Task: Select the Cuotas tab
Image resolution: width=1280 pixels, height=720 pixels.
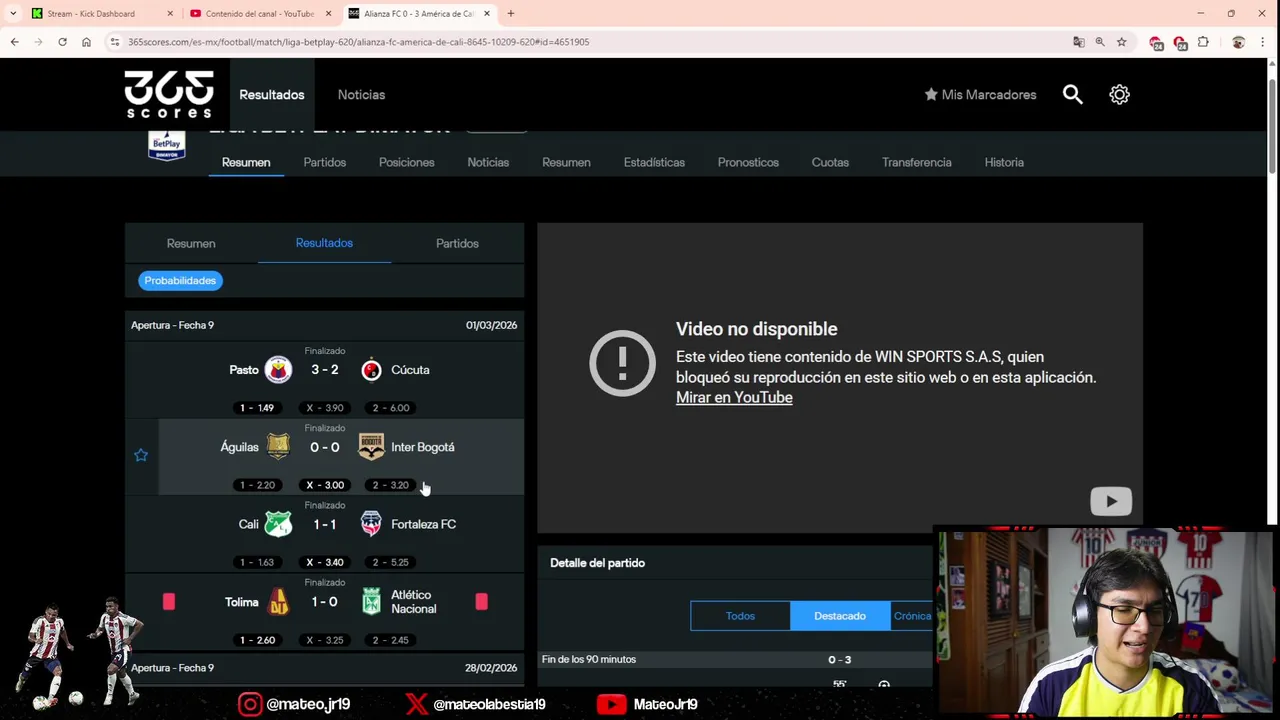Action: (x=830, y=162)
